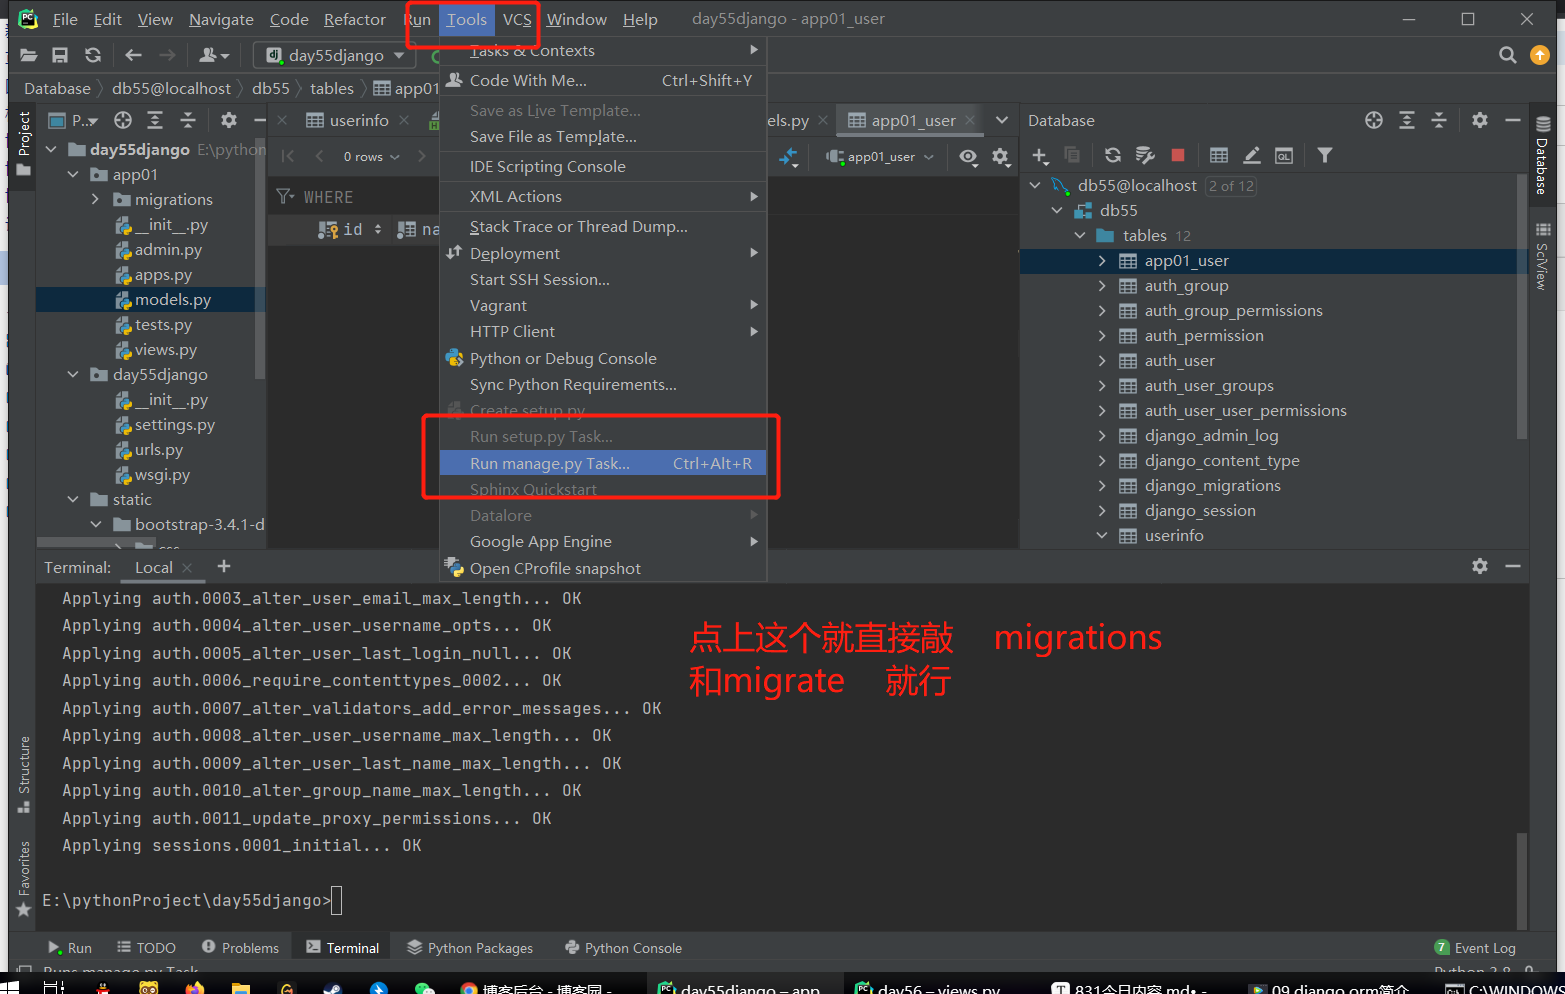The image size is (1565, 994).
Task: Click Expand All icon in Database panel
Action: click(x=1407, y=120)
